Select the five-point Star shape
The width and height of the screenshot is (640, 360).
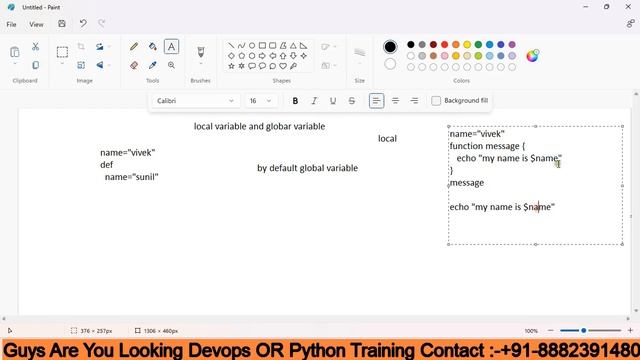point(231,66)
